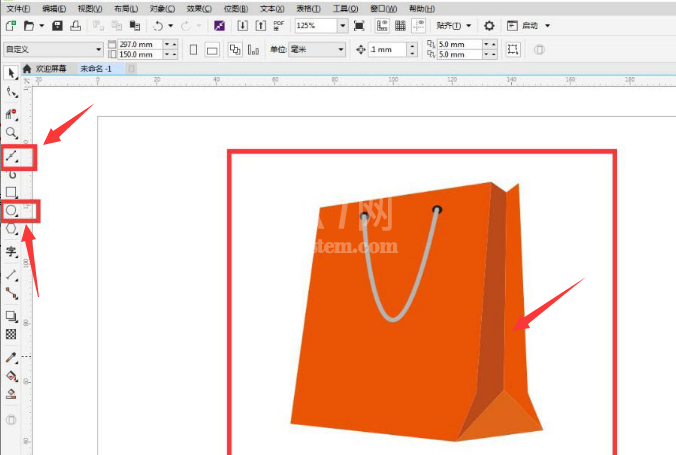
Task: Click the 启动 launch button
Action: [528, 26]
